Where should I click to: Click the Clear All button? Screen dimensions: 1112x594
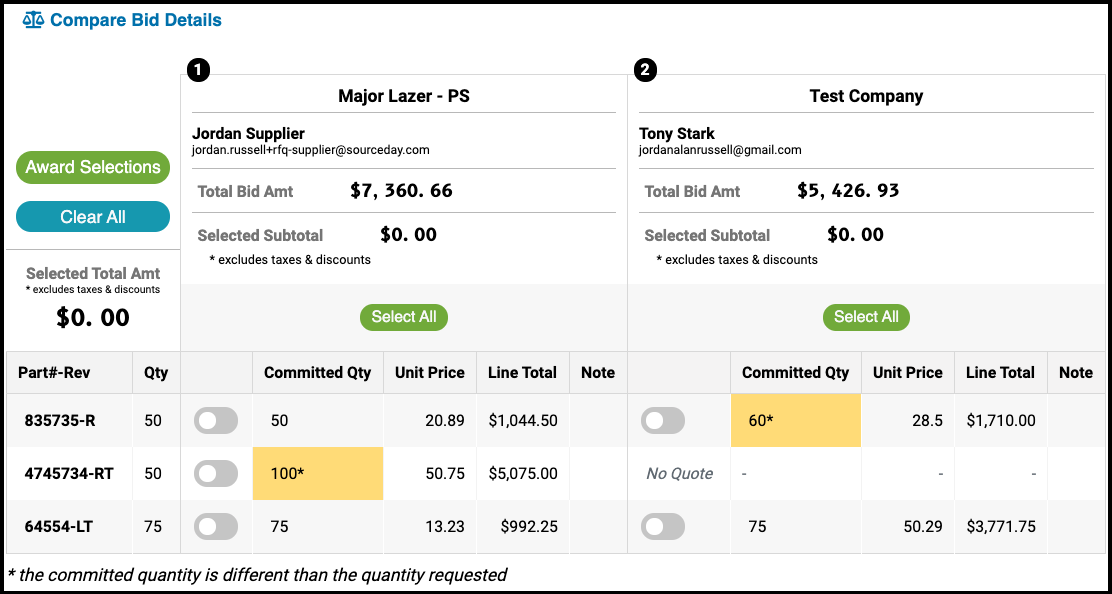[x=93, y=217]
